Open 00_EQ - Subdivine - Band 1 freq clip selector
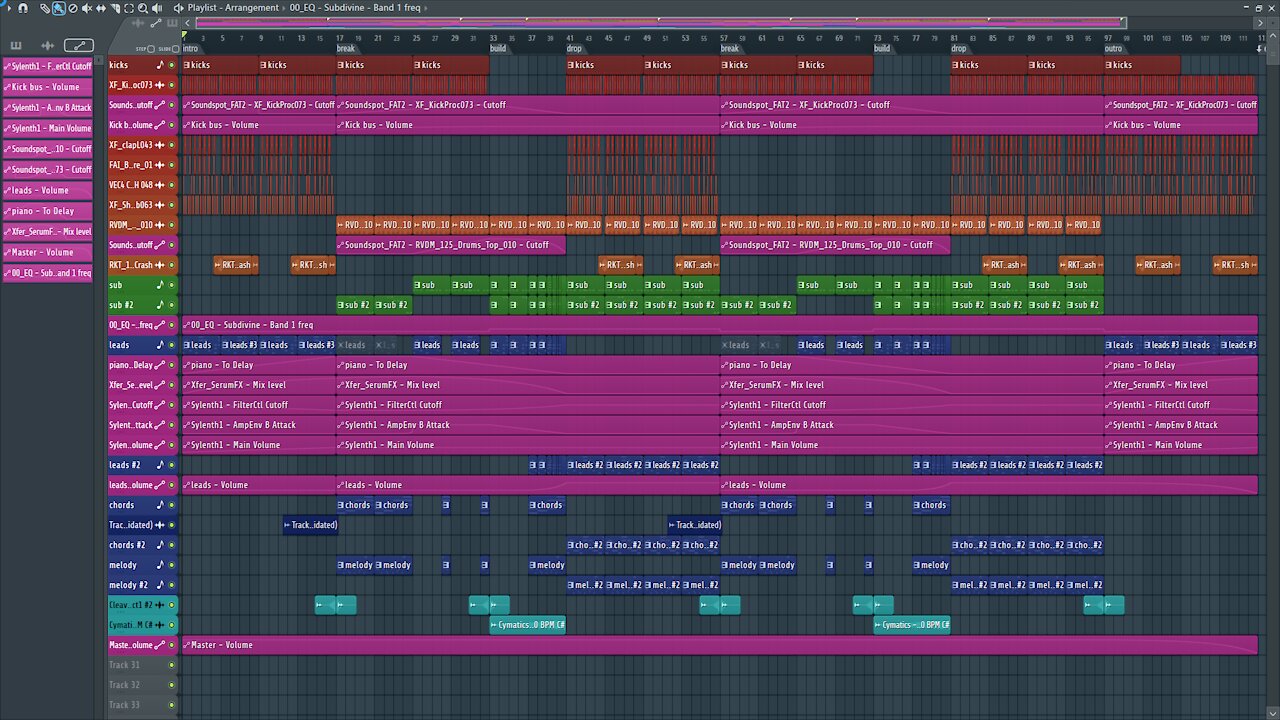This screenshot has height=720, width=1280. 356,8
